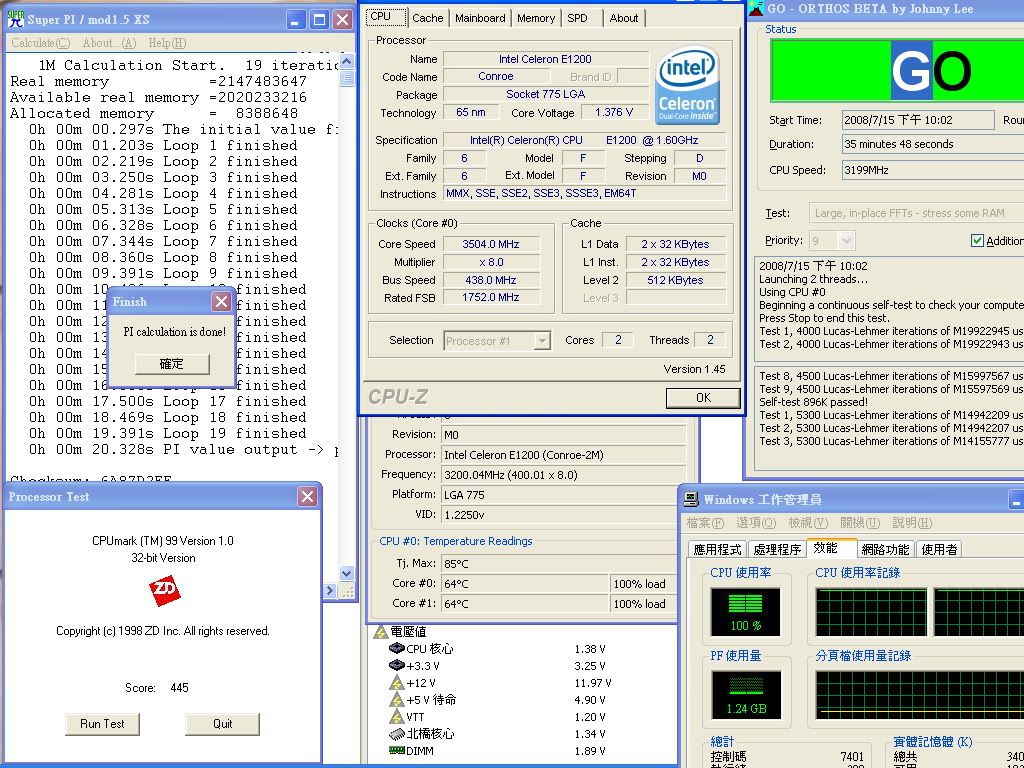Click the ORTHOS Duration field
Image resolution: width=1024 pixels, height=768 pixels.
pyautogui.click(x=933, y=144)
